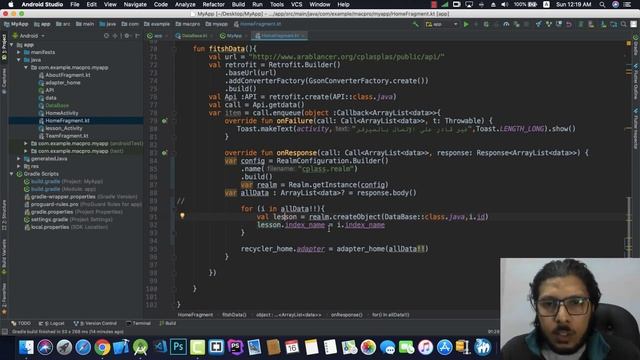Click the scroll-from-source target icon
640x360 pixels.
[x=107, y=36]
